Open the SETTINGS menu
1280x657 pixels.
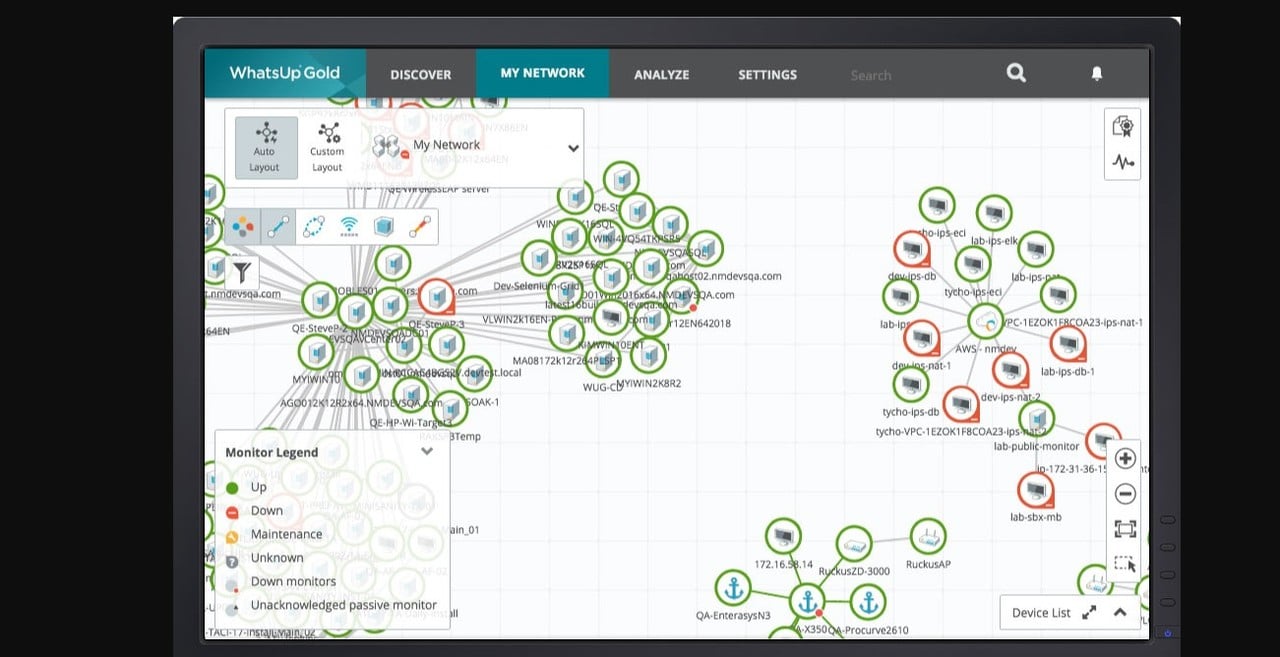click(767, 74)
